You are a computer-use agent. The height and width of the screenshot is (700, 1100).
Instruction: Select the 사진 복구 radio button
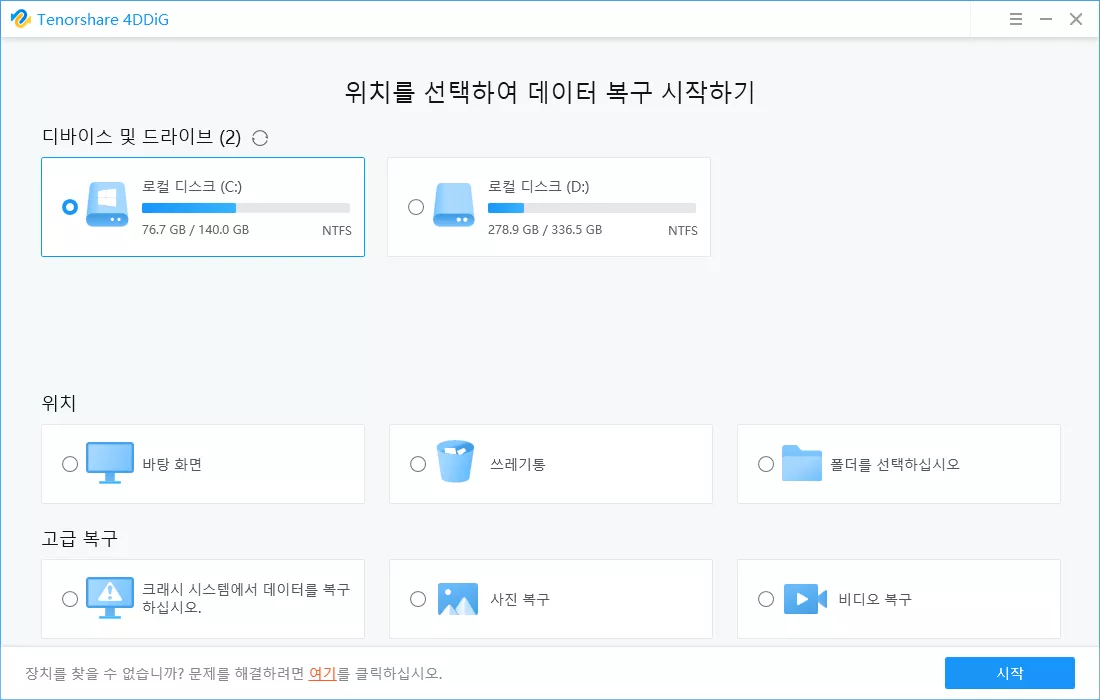(x=418, y=599)
